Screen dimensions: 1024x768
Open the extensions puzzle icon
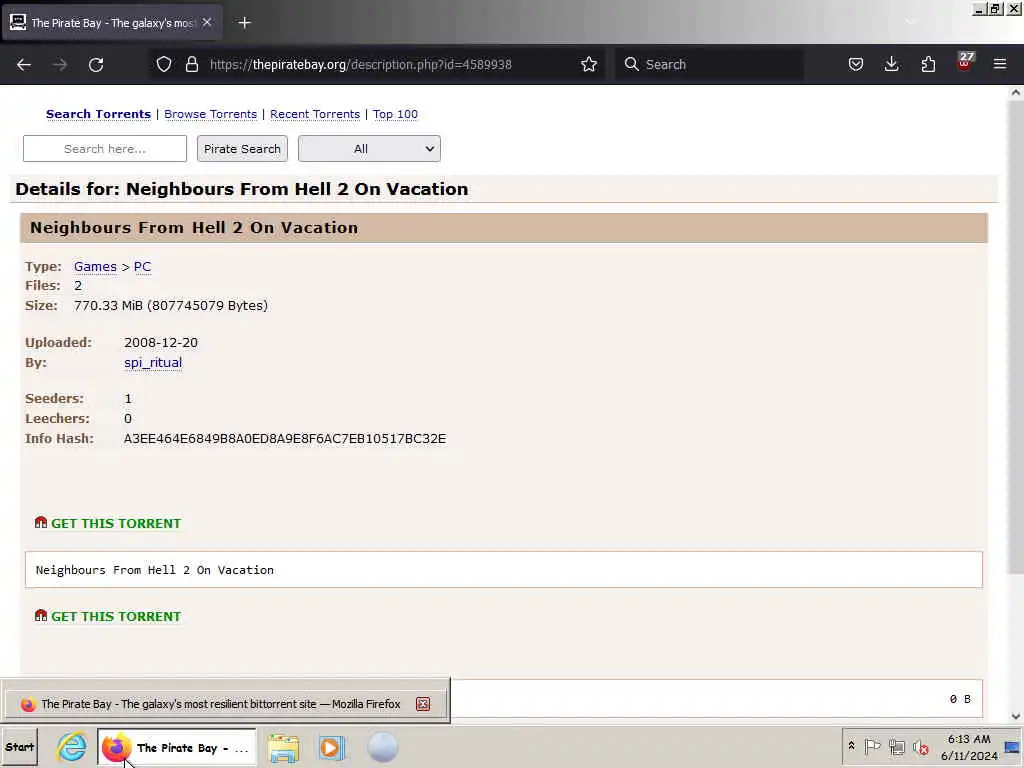coord(928,64)
